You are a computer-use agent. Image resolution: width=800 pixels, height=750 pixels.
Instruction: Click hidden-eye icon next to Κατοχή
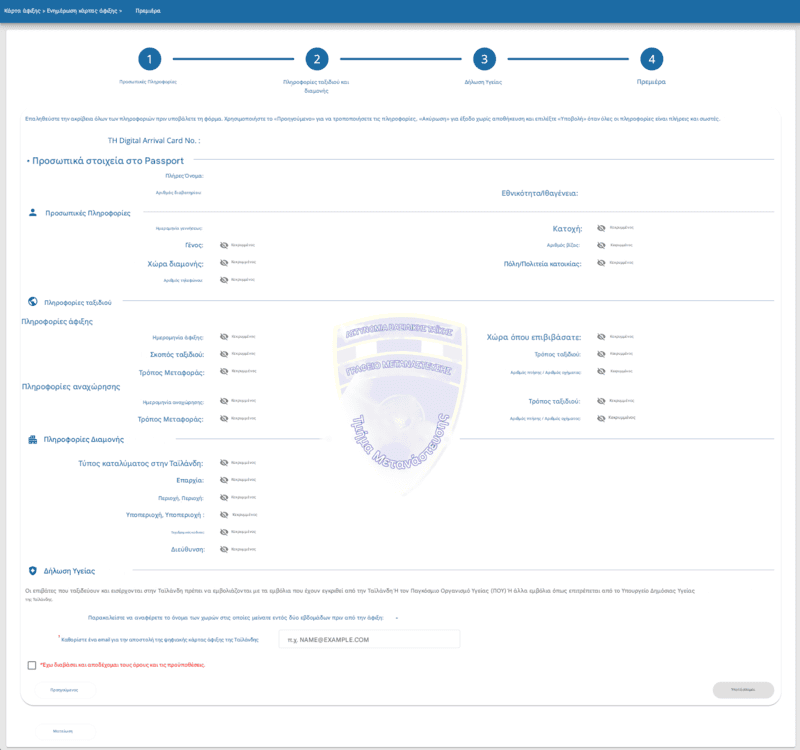(x=601, y=228)
